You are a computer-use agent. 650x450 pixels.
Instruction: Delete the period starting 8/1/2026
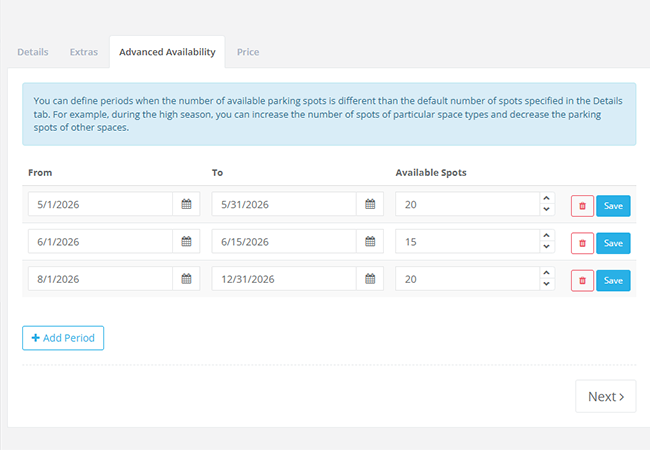(x=582, y=281)
